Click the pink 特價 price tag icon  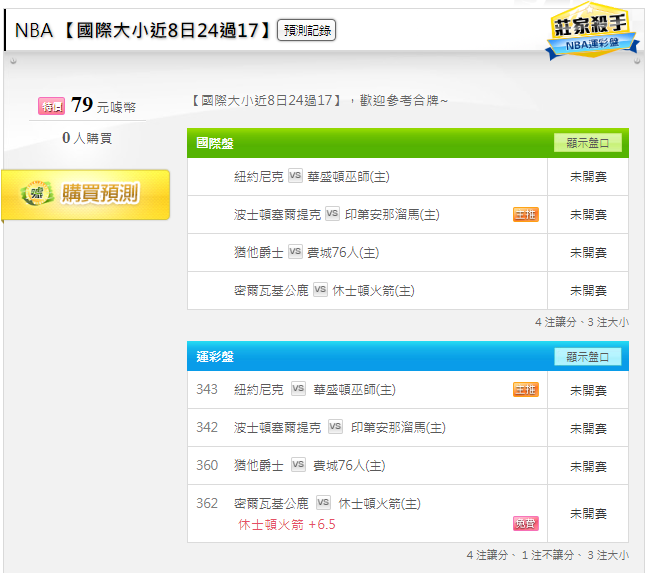pyautogui.click(x=51, y=106)
